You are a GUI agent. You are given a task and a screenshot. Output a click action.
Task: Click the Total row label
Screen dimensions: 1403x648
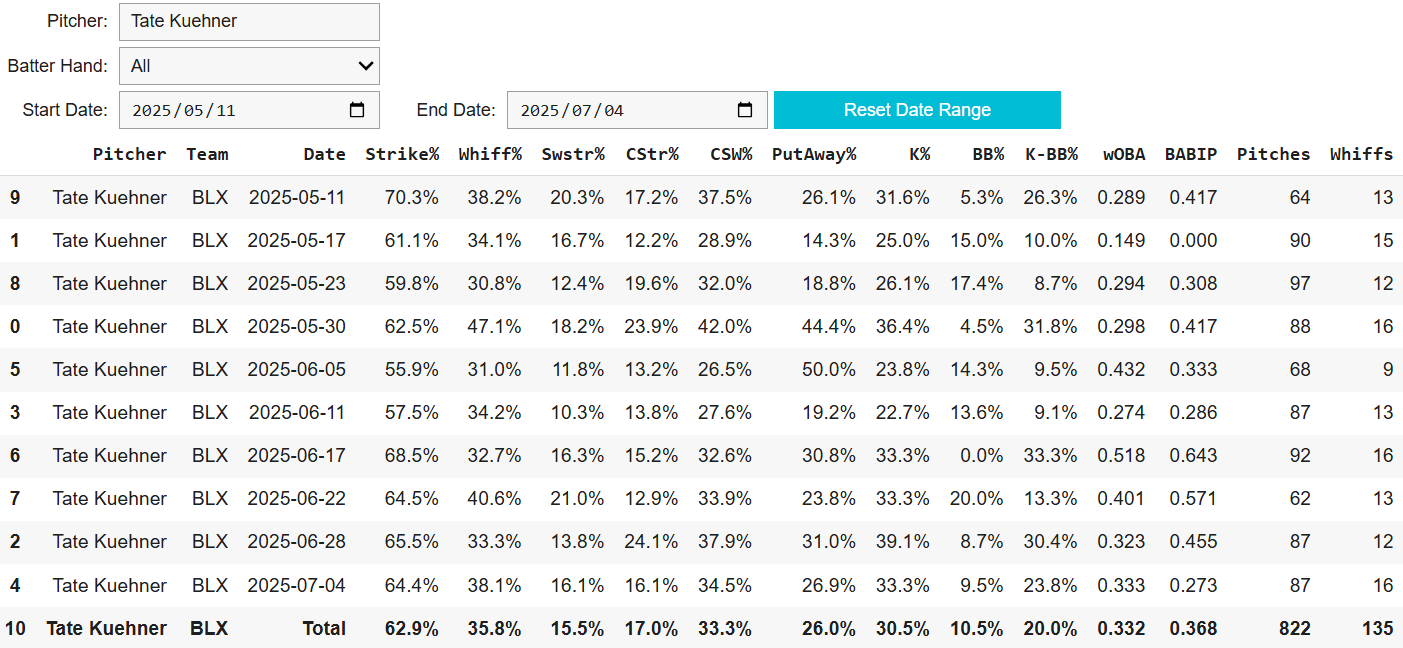[x=324, y=629]
